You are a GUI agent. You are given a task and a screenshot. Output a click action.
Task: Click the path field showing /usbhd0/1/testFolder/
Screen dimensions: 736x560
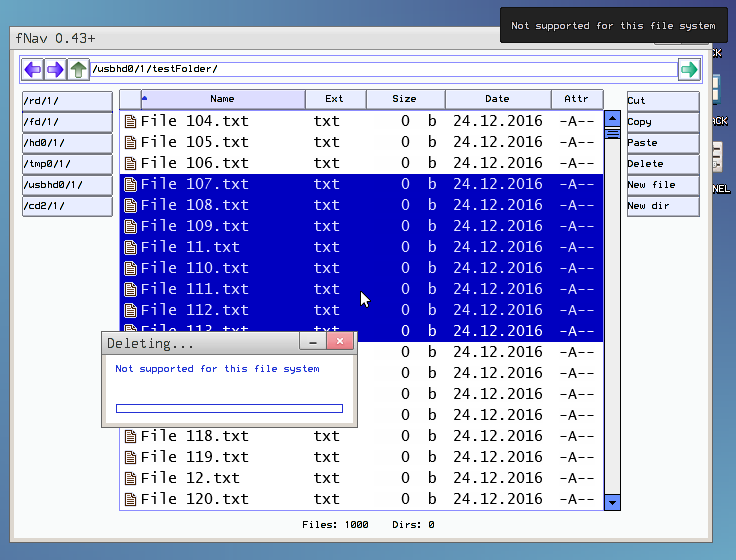[x=384, y=70]
